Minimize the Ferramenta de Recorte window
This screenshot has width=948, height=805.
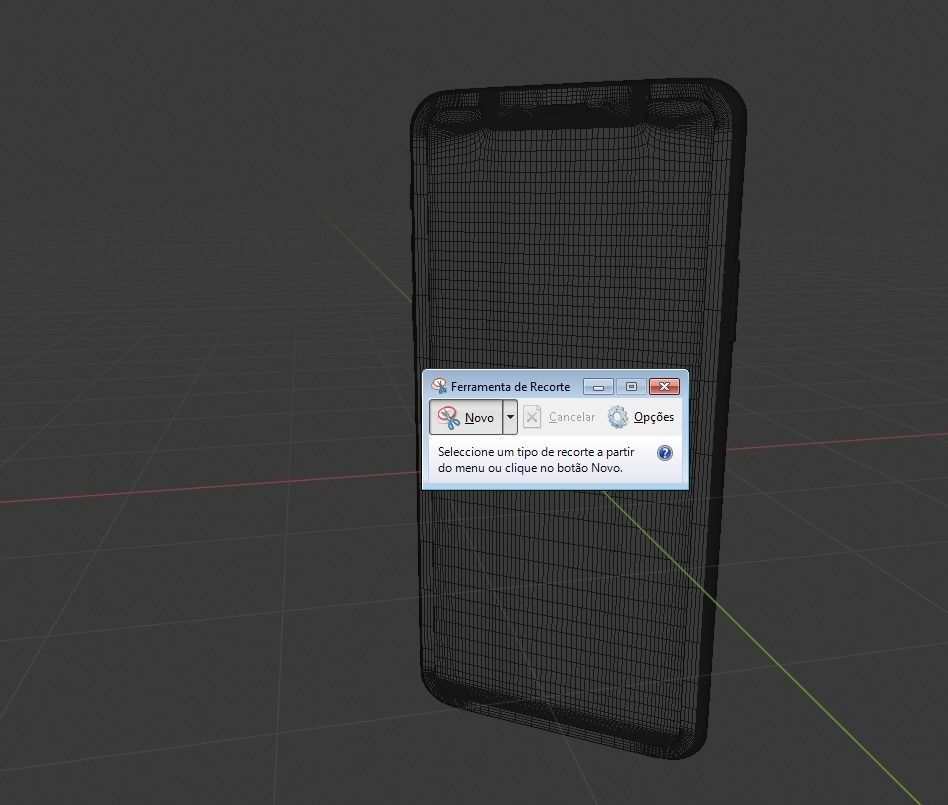599,386
